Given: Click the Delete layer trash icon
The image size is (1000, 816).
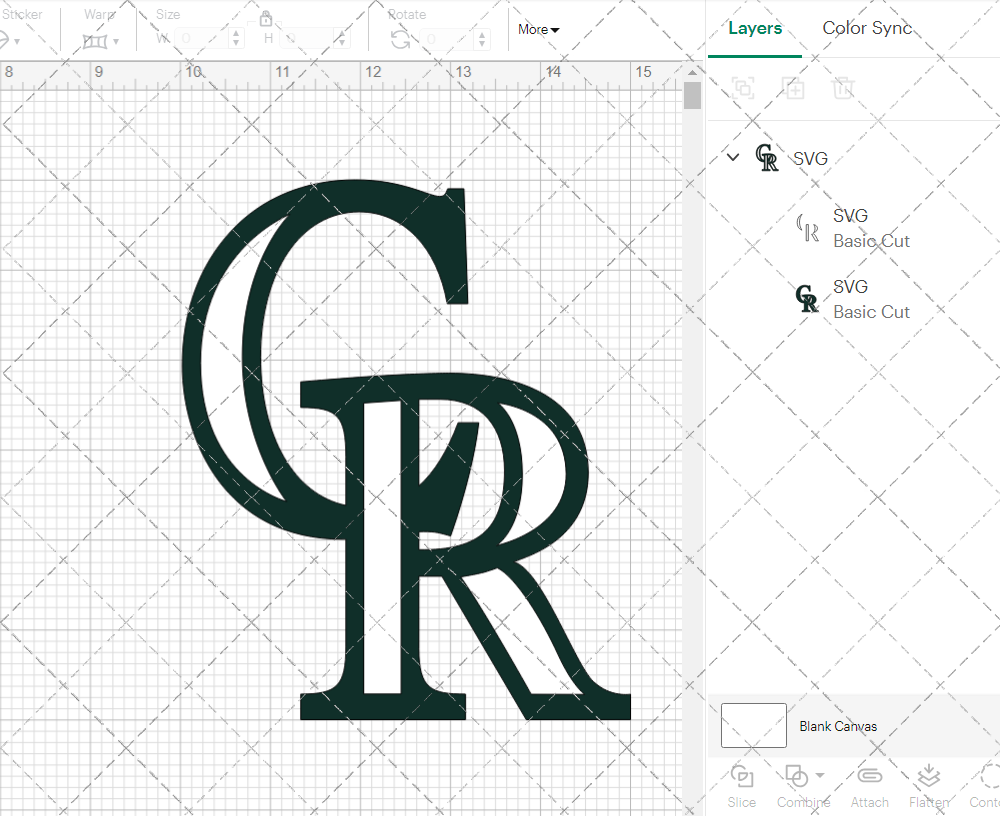Looking at the screenshot, I should click(842, 88).
